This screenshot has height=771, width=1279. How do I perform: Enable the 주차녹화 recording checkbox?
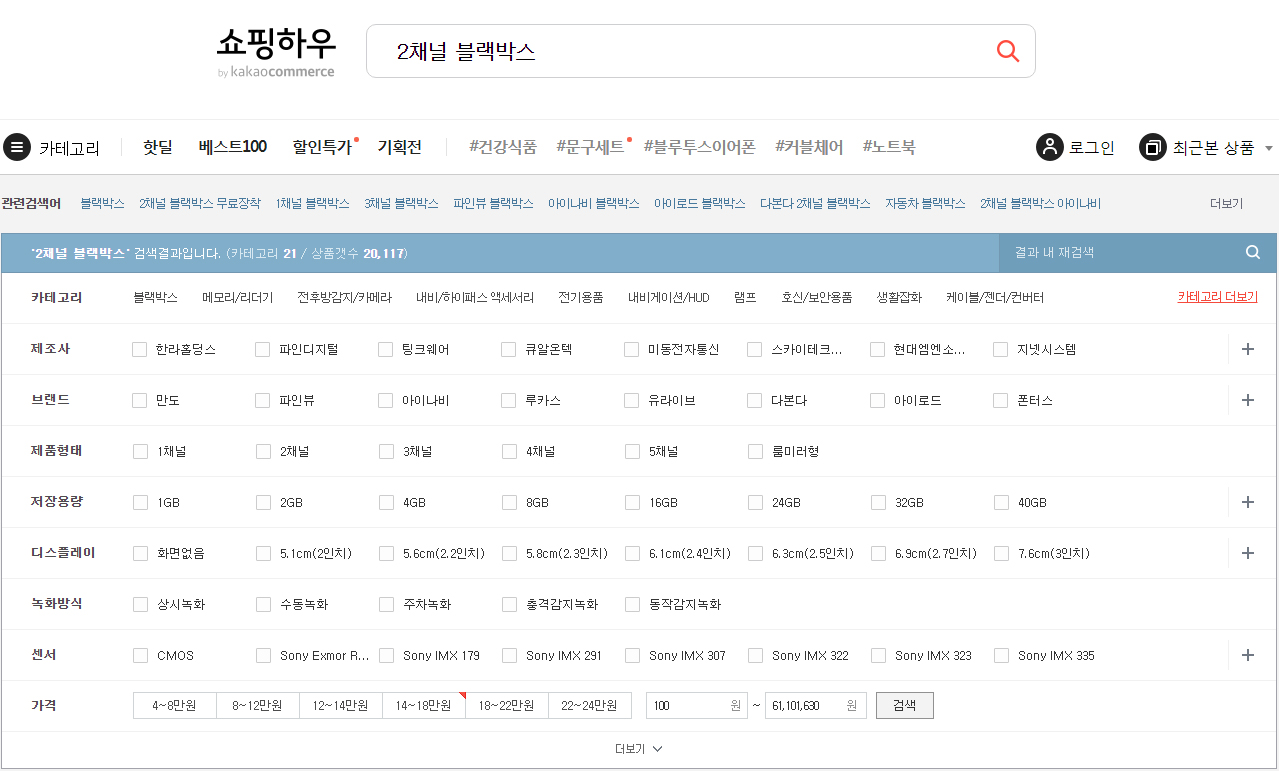coord(386,604)
